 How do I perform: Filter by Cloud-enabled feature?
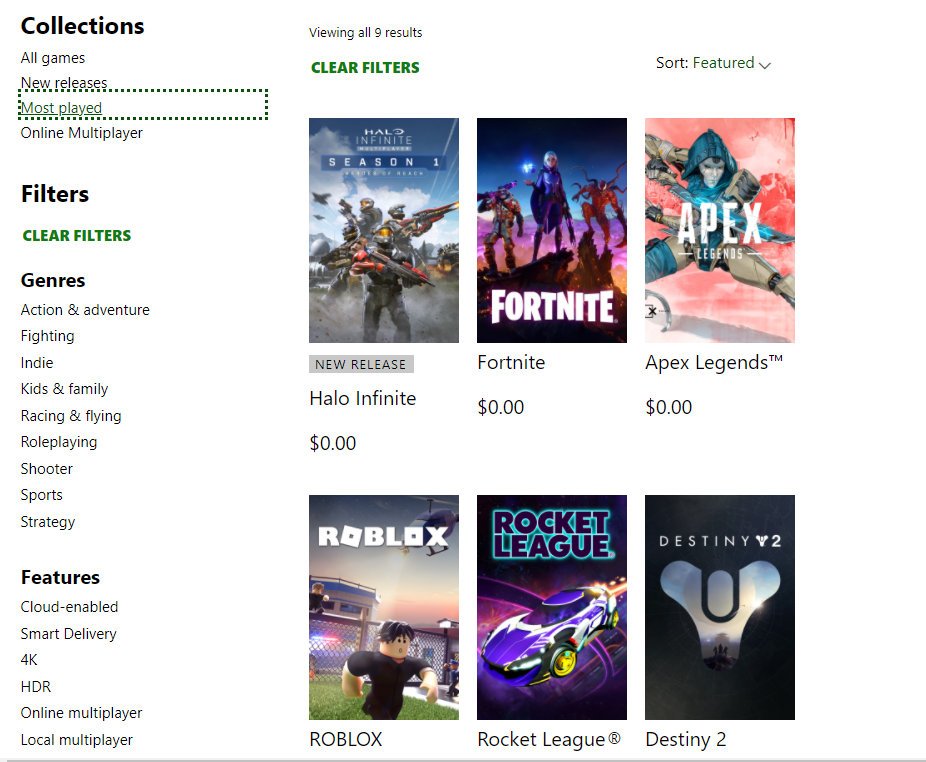[x=69, y=607]
